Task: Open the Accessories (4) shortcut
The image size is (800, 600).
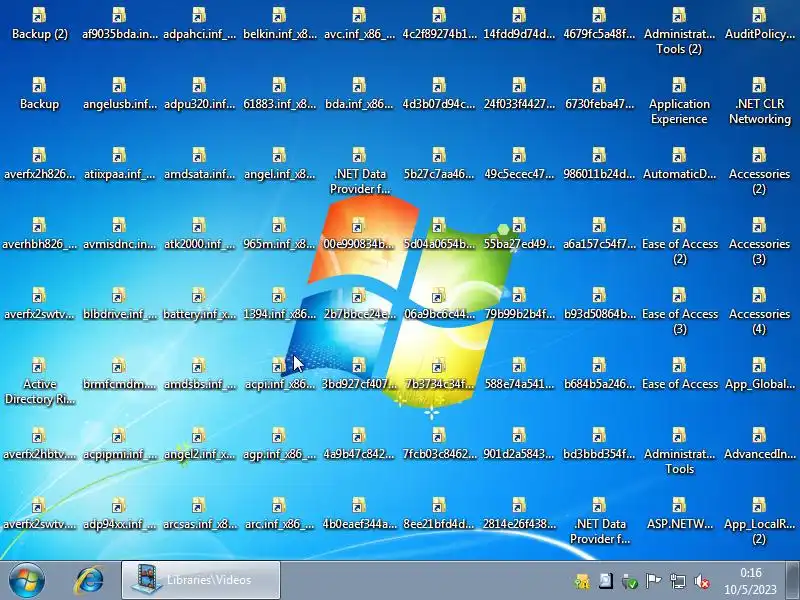Action: pyautogui.click(x=759, y=311)
